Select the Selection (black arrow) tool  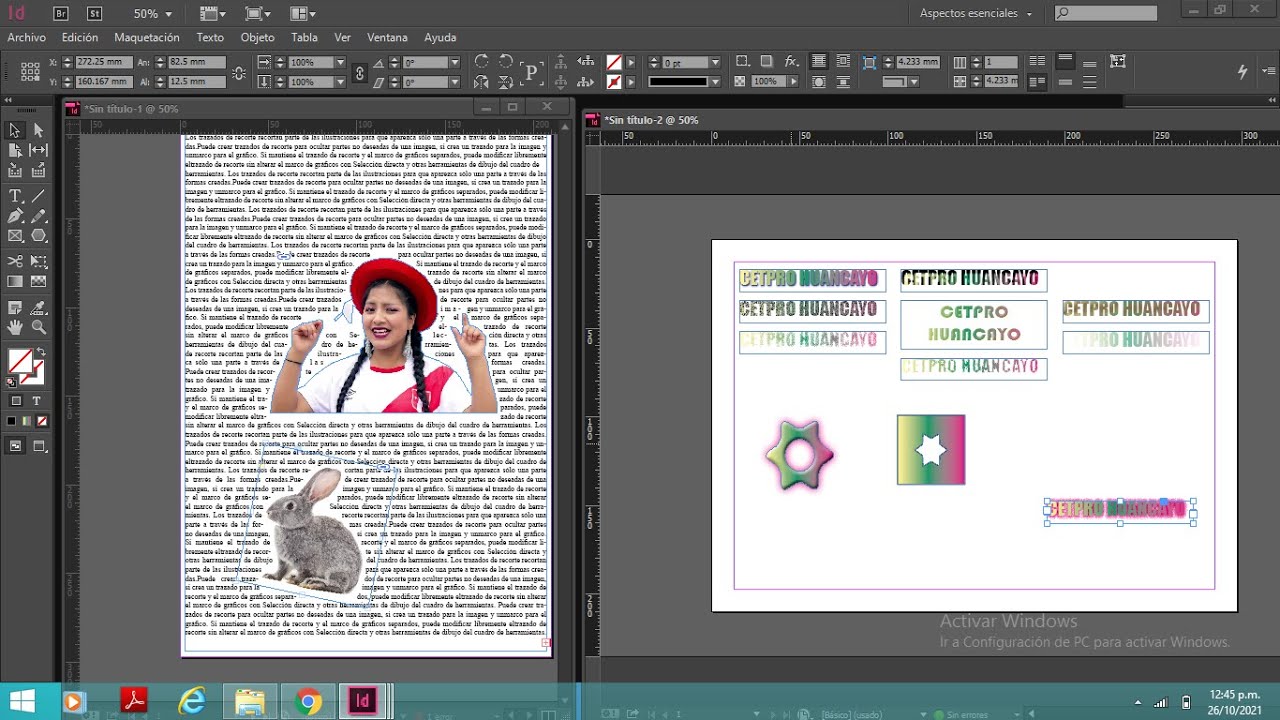click(15, 130)
